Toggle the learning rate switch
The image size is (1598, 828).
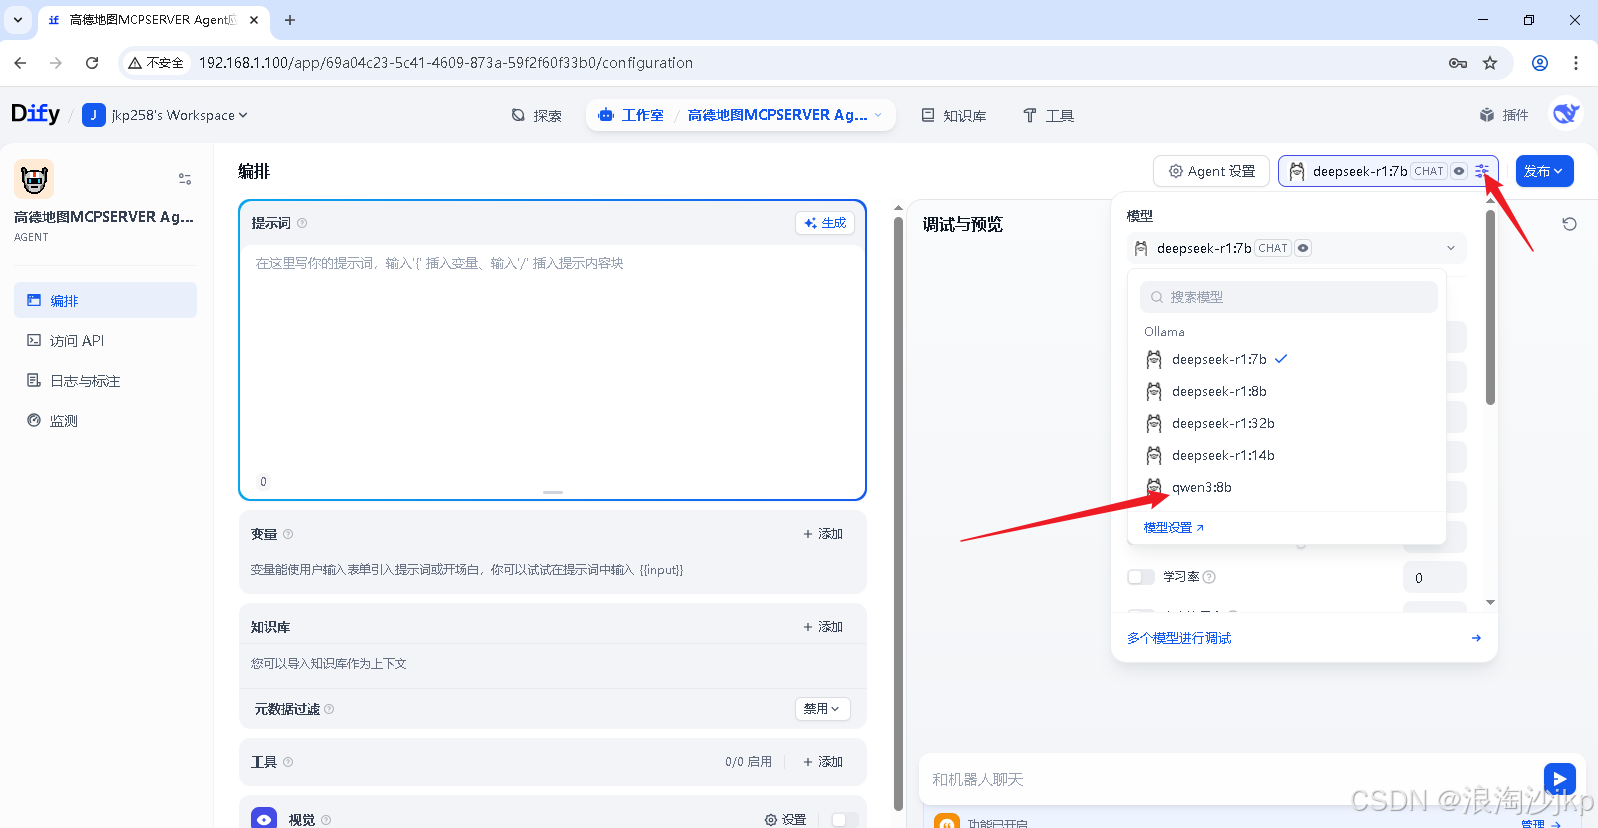coord(1141,577)
